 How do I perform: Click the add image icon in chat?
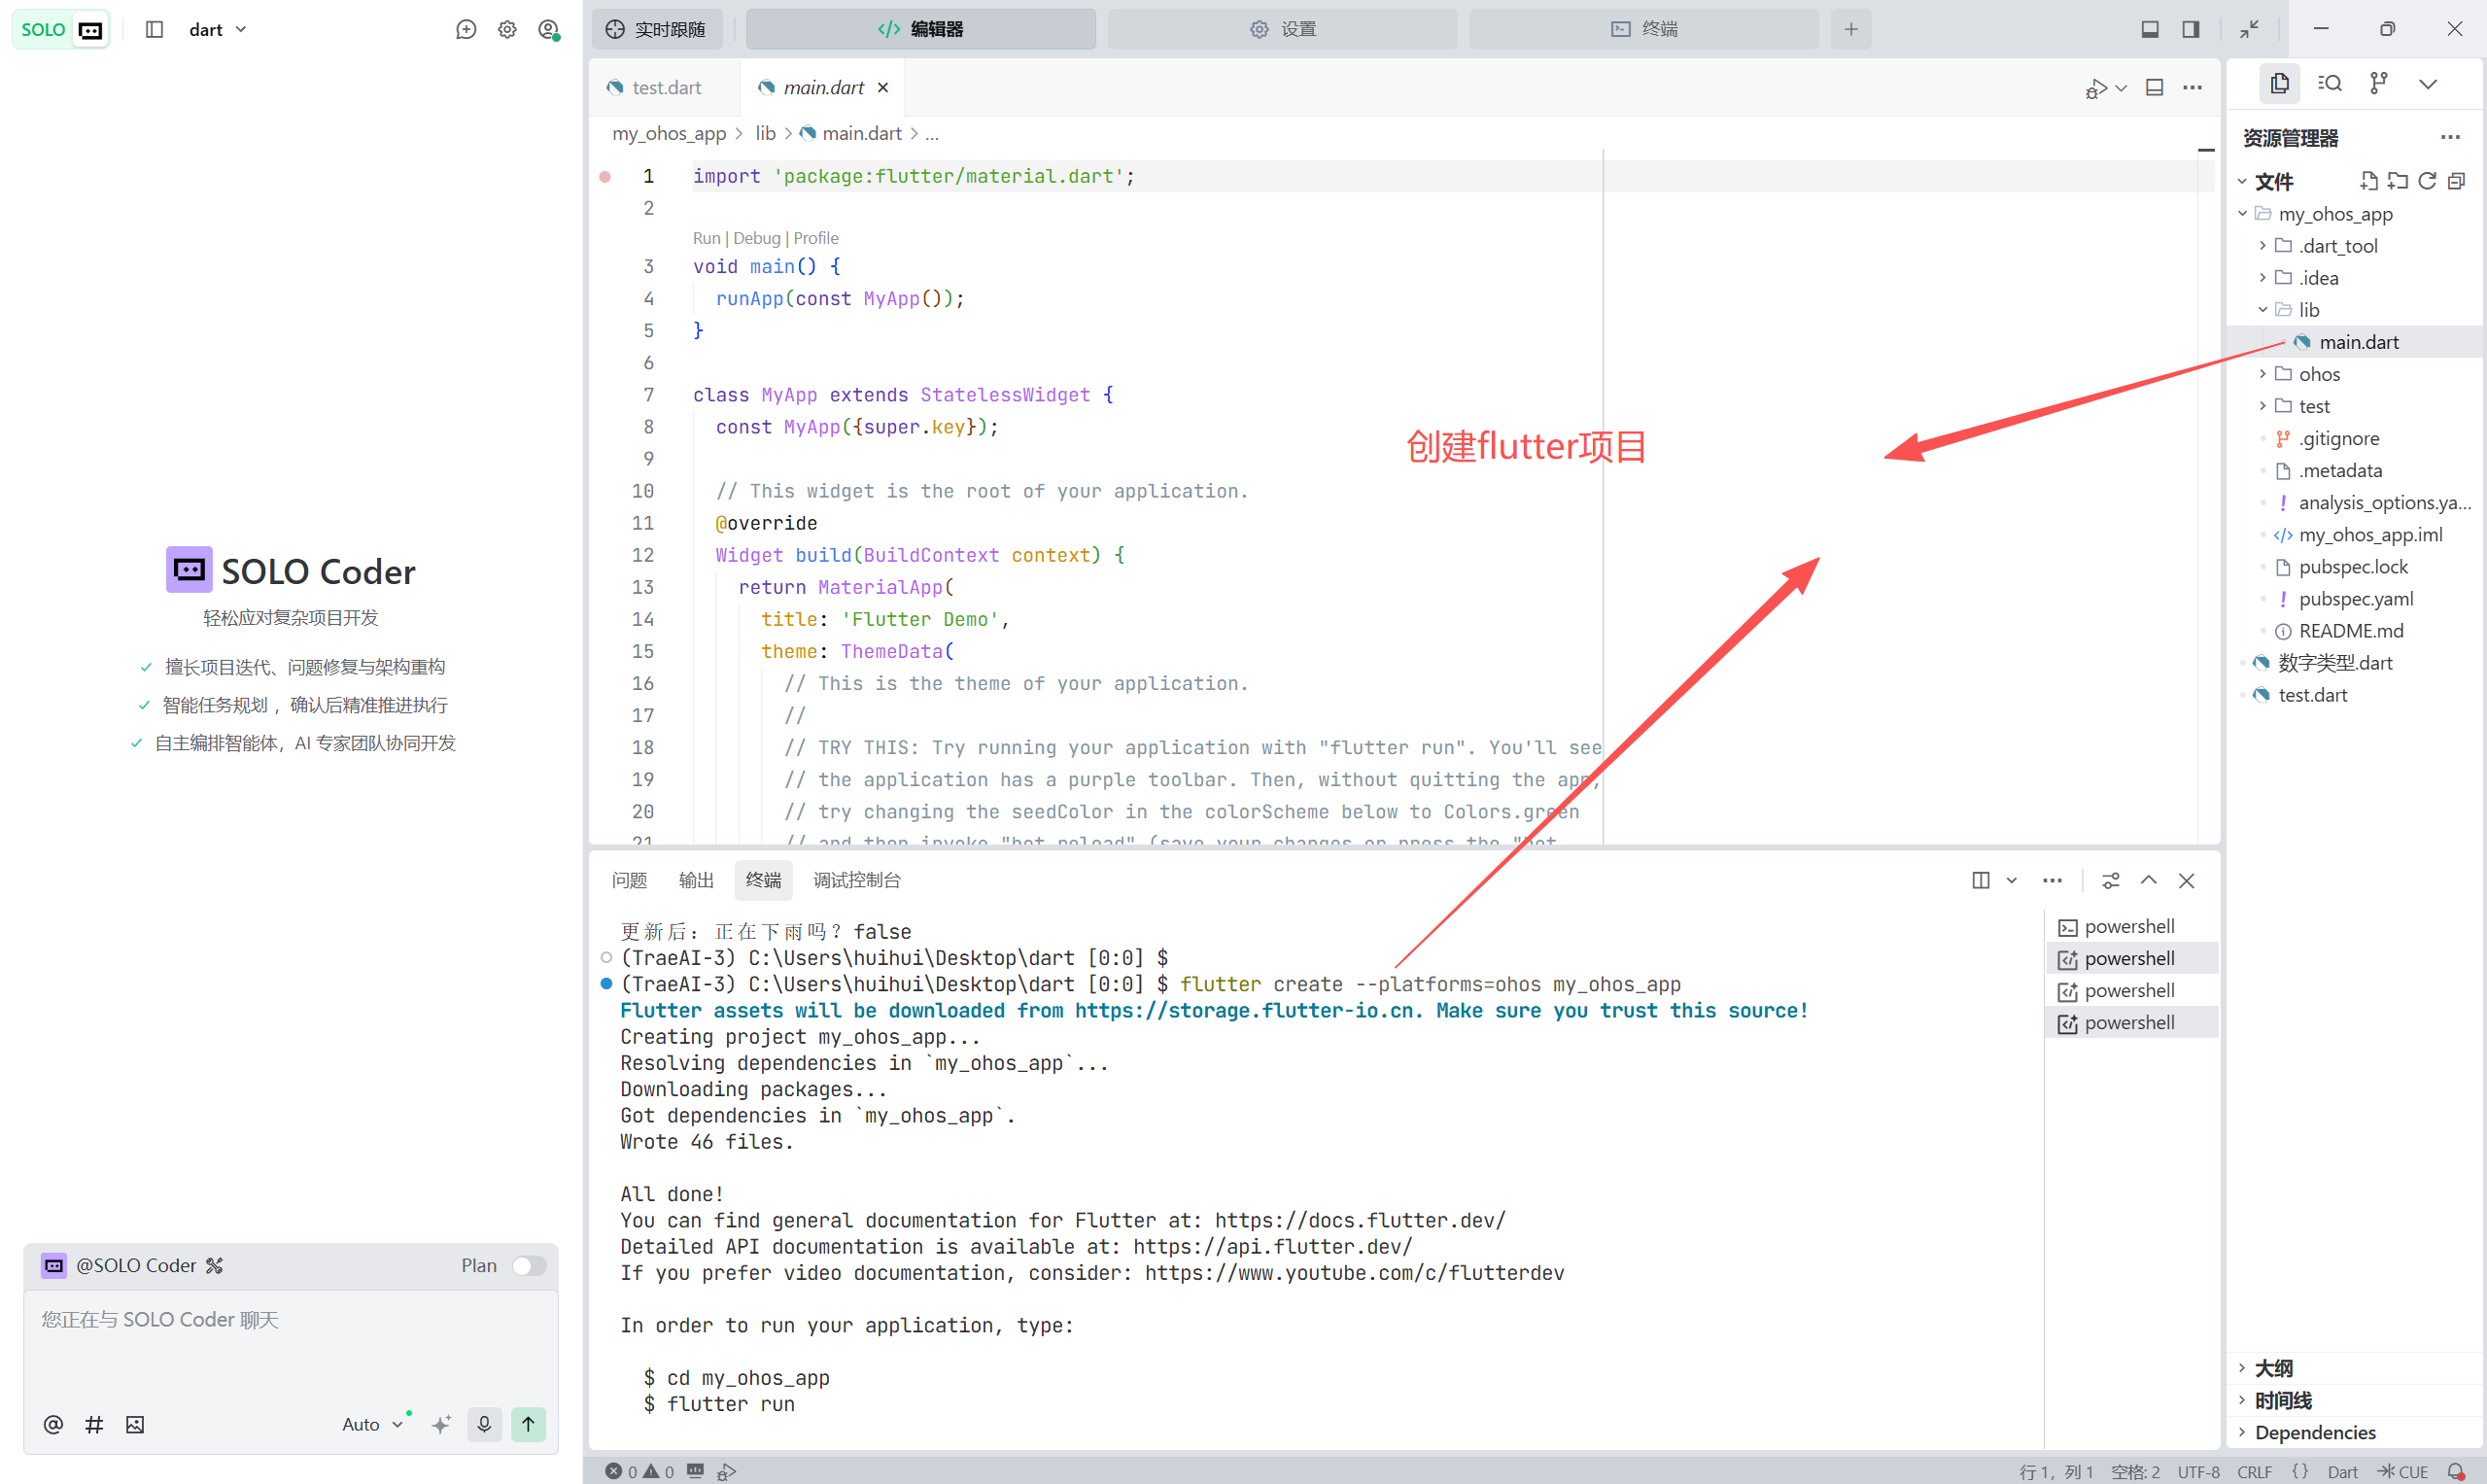coord(135,1424)
